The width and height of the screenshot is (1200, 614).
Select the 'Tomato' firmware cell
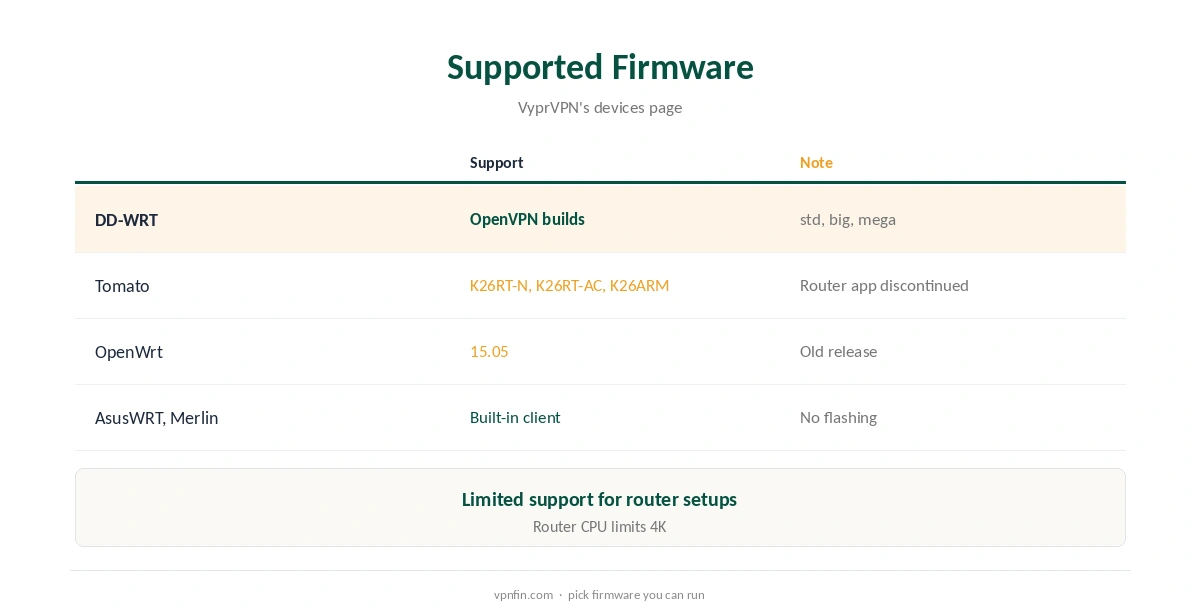(x=122, y=286)
